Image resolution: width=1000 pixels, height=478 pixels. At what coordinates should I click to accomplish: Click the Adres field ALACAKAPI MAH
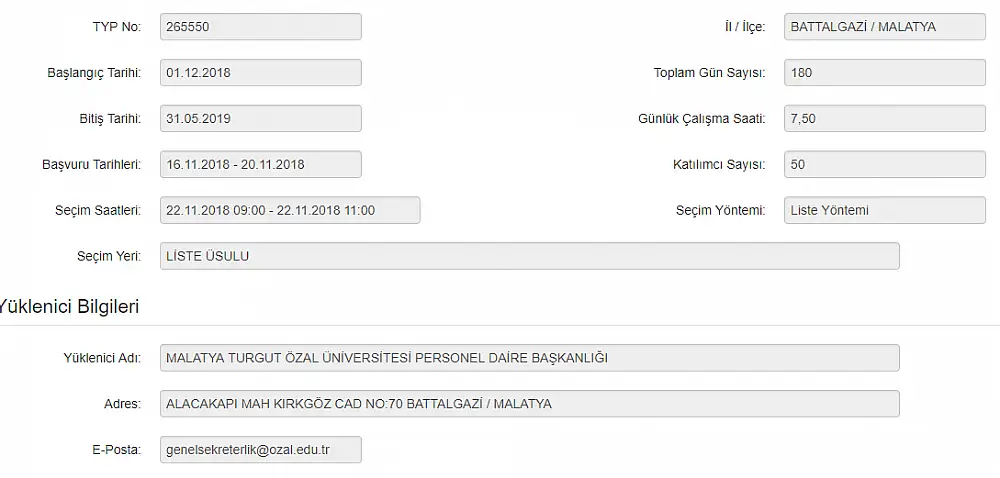530,404
